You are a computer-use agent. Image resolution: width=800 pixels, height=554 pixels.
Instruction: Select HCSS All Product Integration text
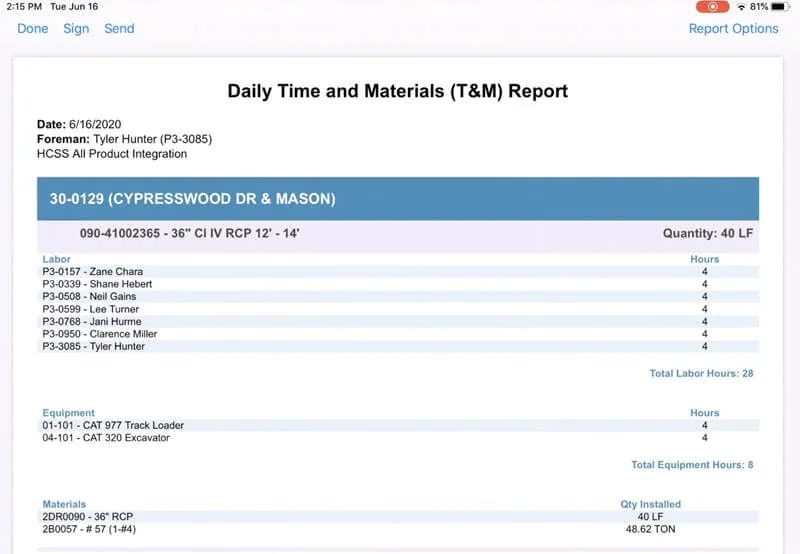click(112, 154)
